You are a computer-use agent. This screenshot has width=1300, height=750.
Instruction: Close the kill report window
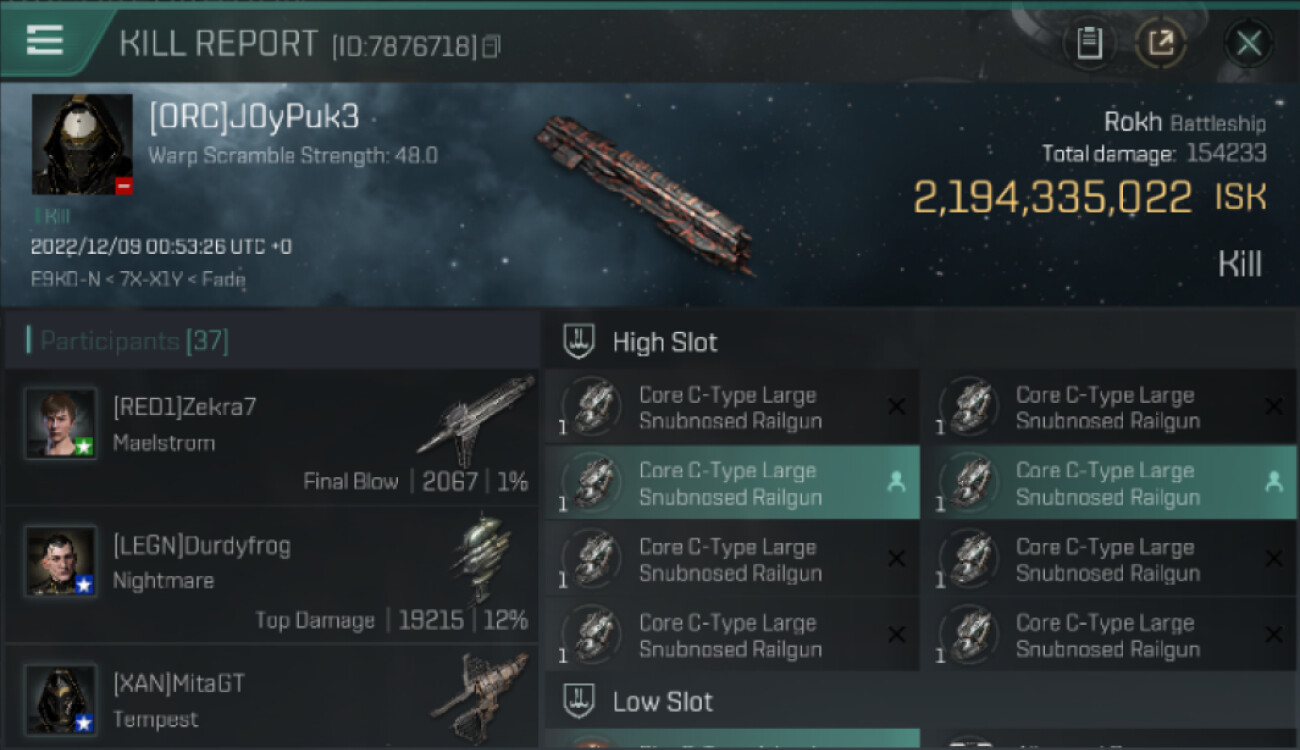coord(1248,43)
